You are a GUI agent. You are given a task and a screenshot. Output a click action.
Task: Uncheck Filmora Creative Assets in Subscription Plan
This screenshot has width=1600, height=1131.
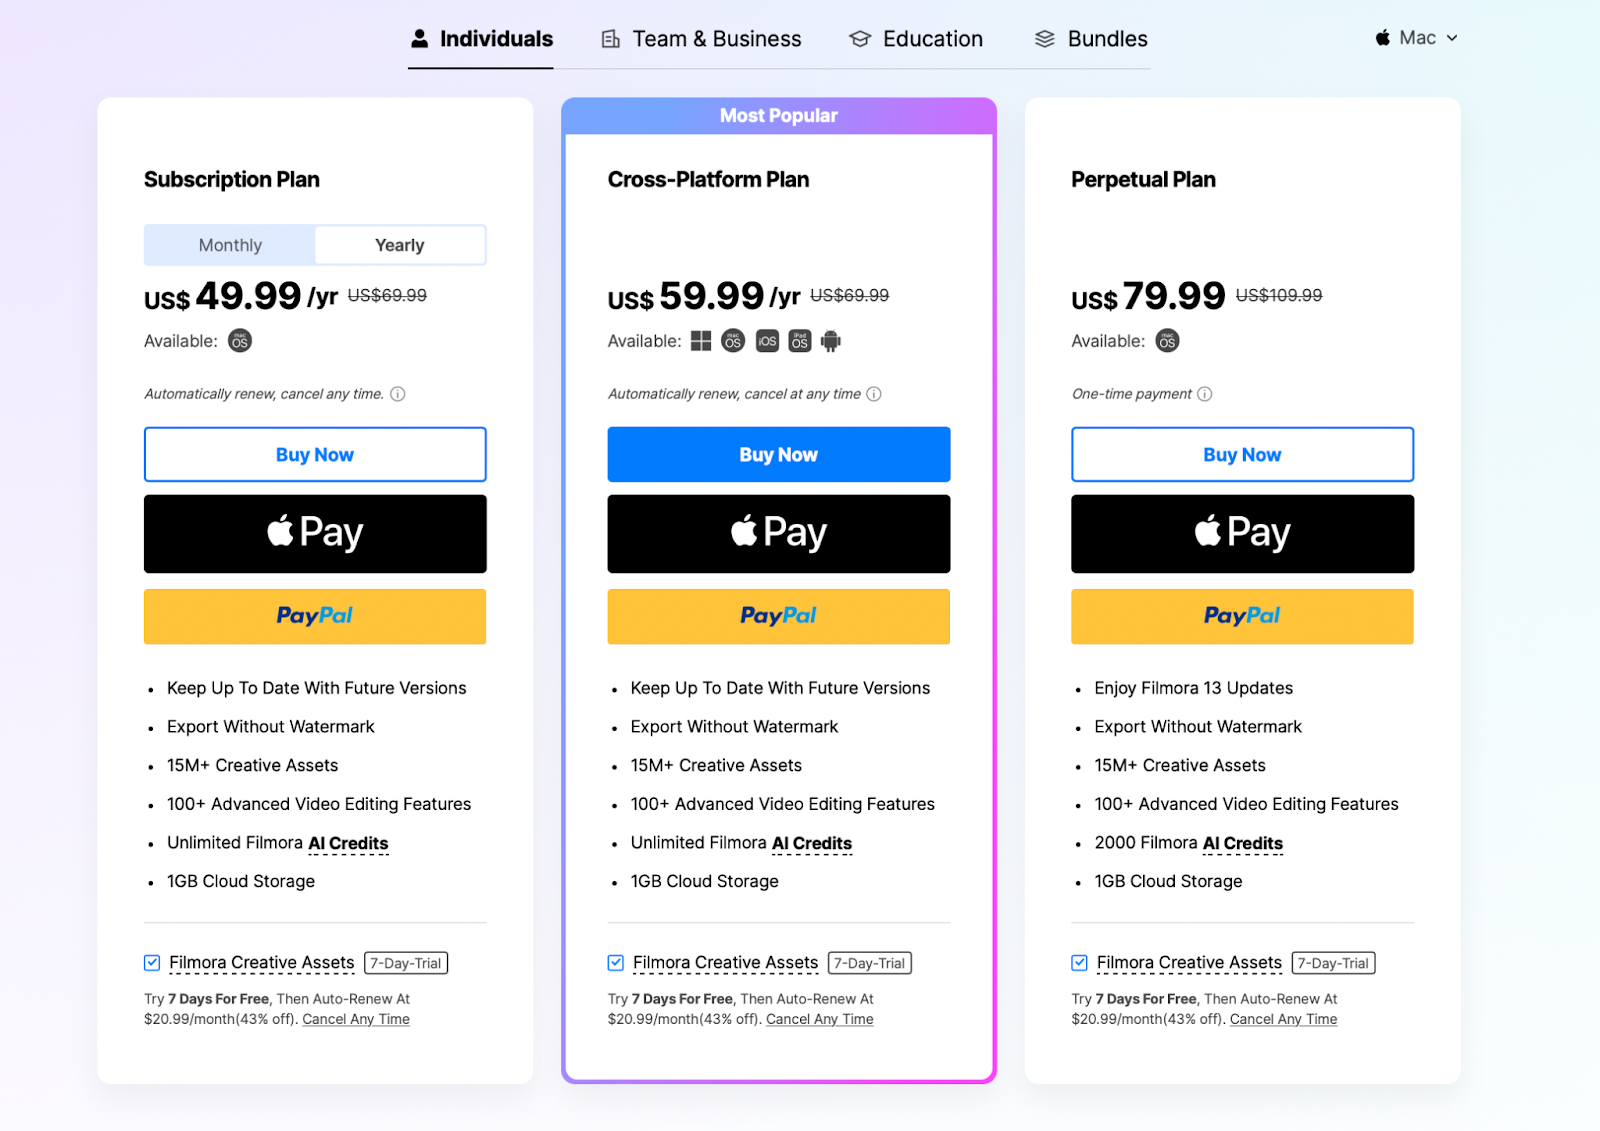pos(152,963)
